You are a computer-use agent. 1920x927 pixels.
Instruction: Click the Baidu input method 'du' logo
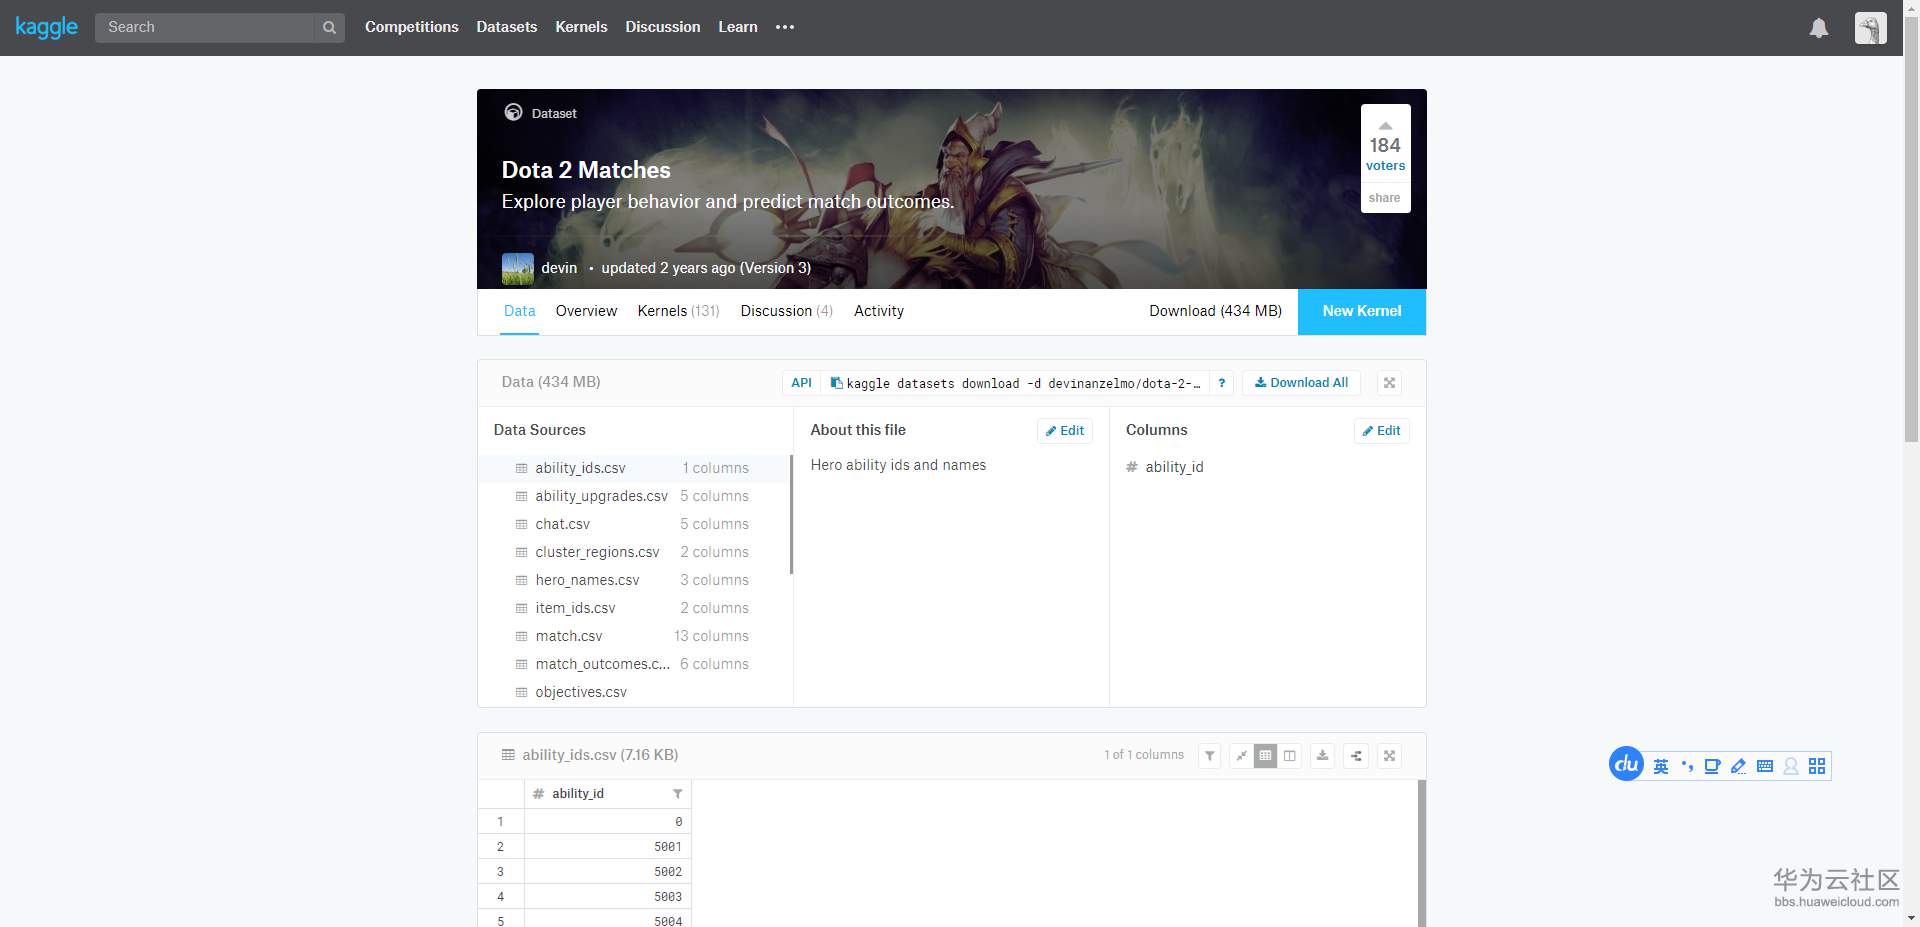[1626, 765]
